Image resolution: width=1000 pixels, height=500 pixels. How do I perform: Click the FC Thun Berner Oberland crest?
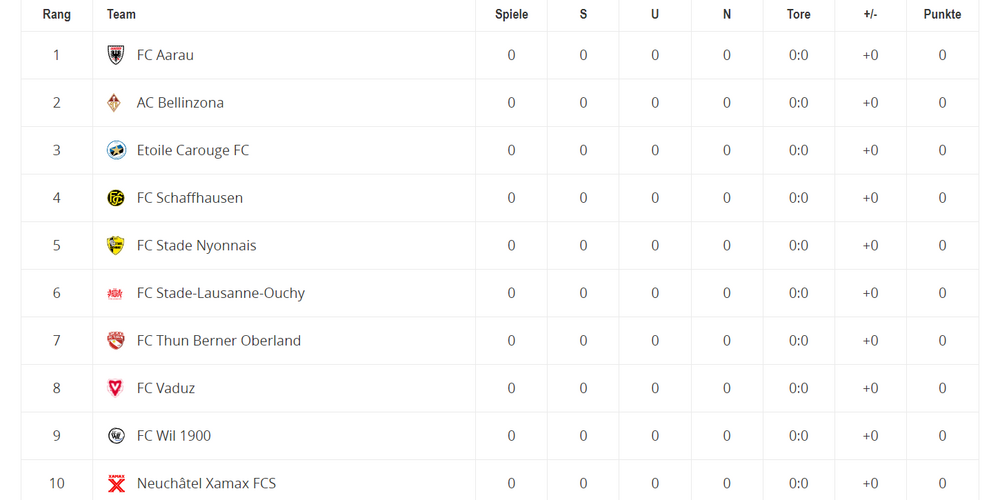coord(115,341)
